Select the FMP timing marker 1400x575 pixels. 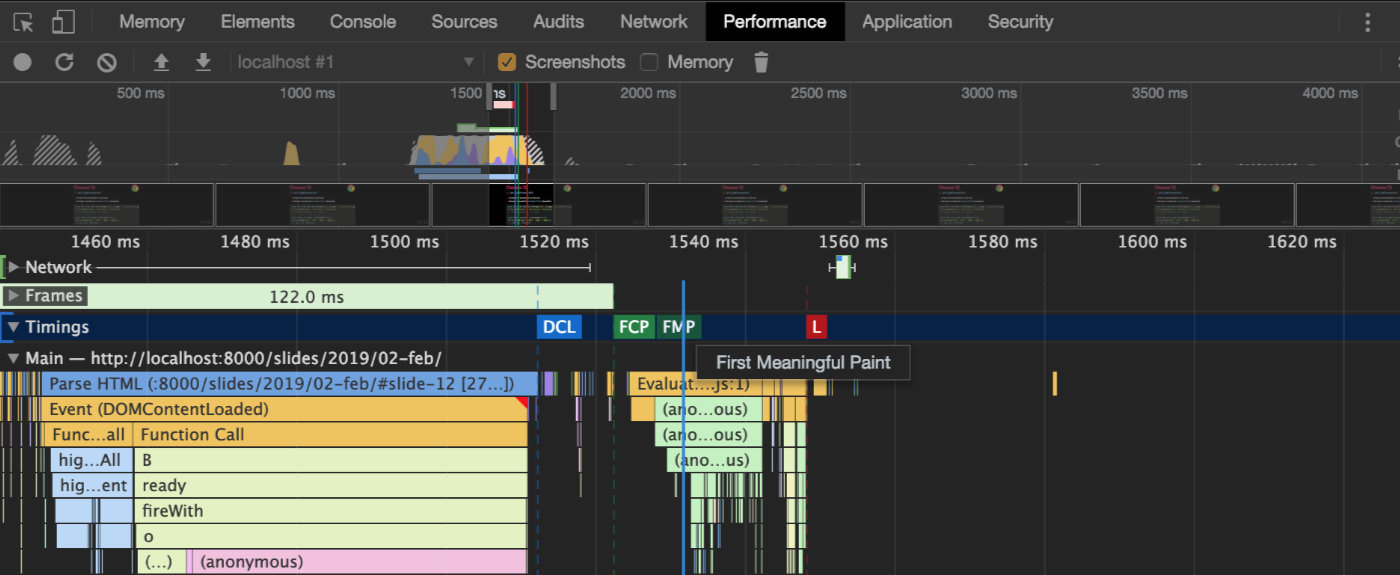point(679,327)
